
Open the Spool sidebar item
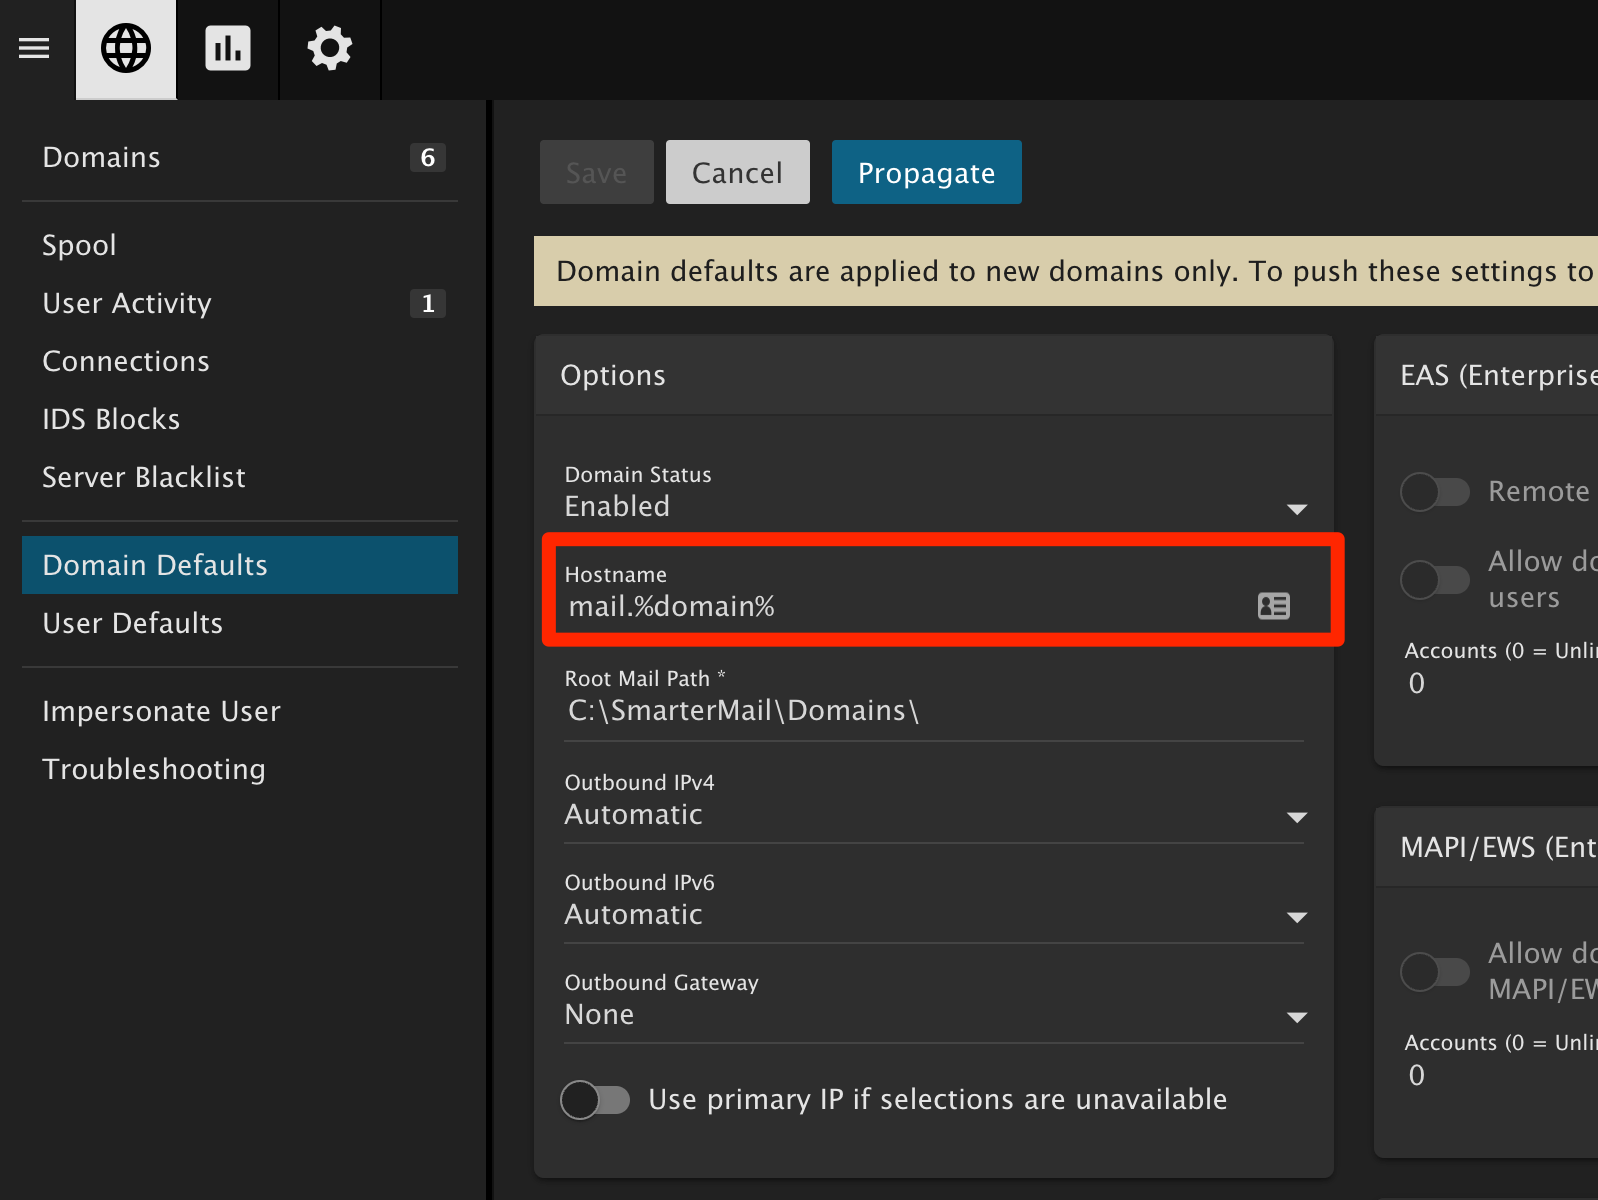pos(79,246)
